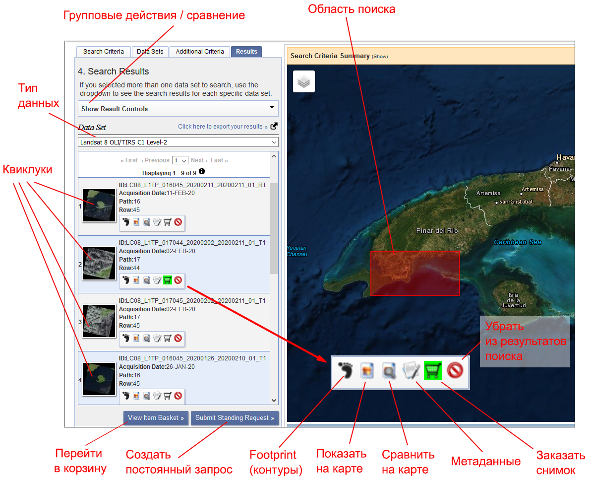Image resolution: width=592 pixels, height=485 pixels.
Task: Show footprint for Path 17 Row 44 scene
Action: click(126, 280)
